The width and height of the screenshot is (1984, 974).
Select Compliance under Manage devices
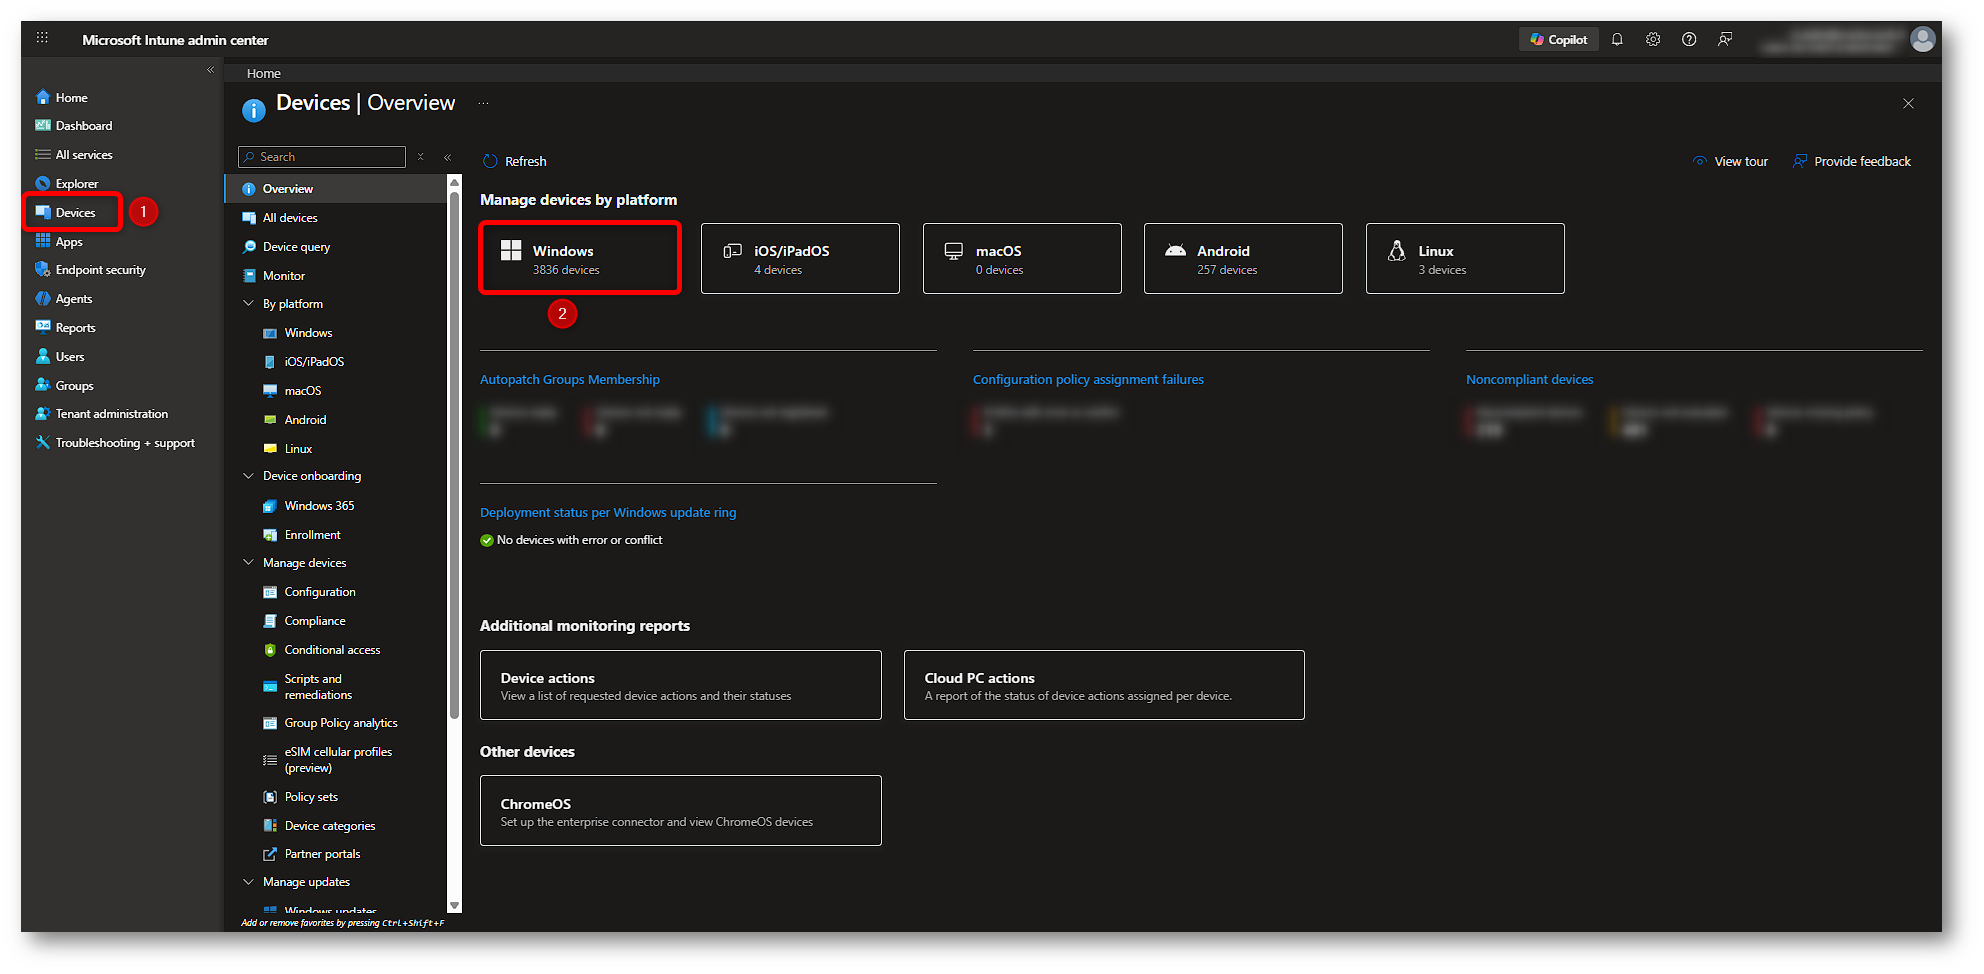click(x=314, y=621)
